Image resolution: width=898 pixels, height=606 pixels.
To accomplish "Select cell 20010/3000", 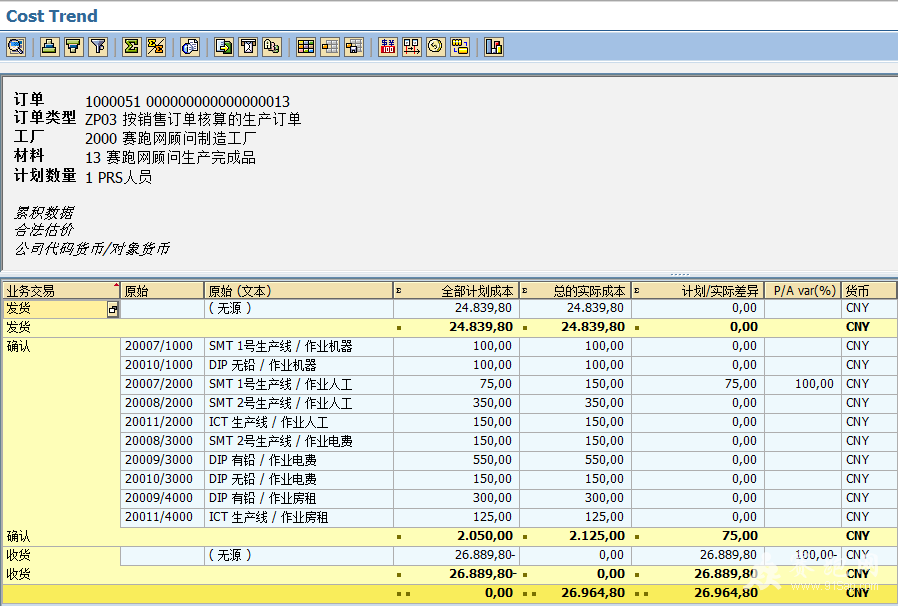I will point(162,478).
